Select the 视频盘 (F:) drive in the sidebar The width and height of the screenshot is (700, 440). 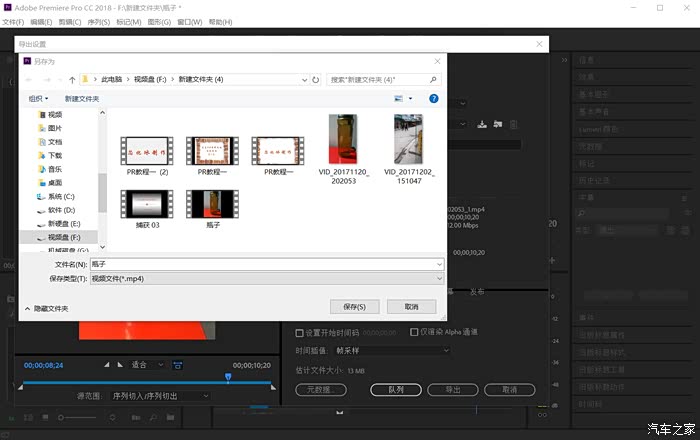59,238
